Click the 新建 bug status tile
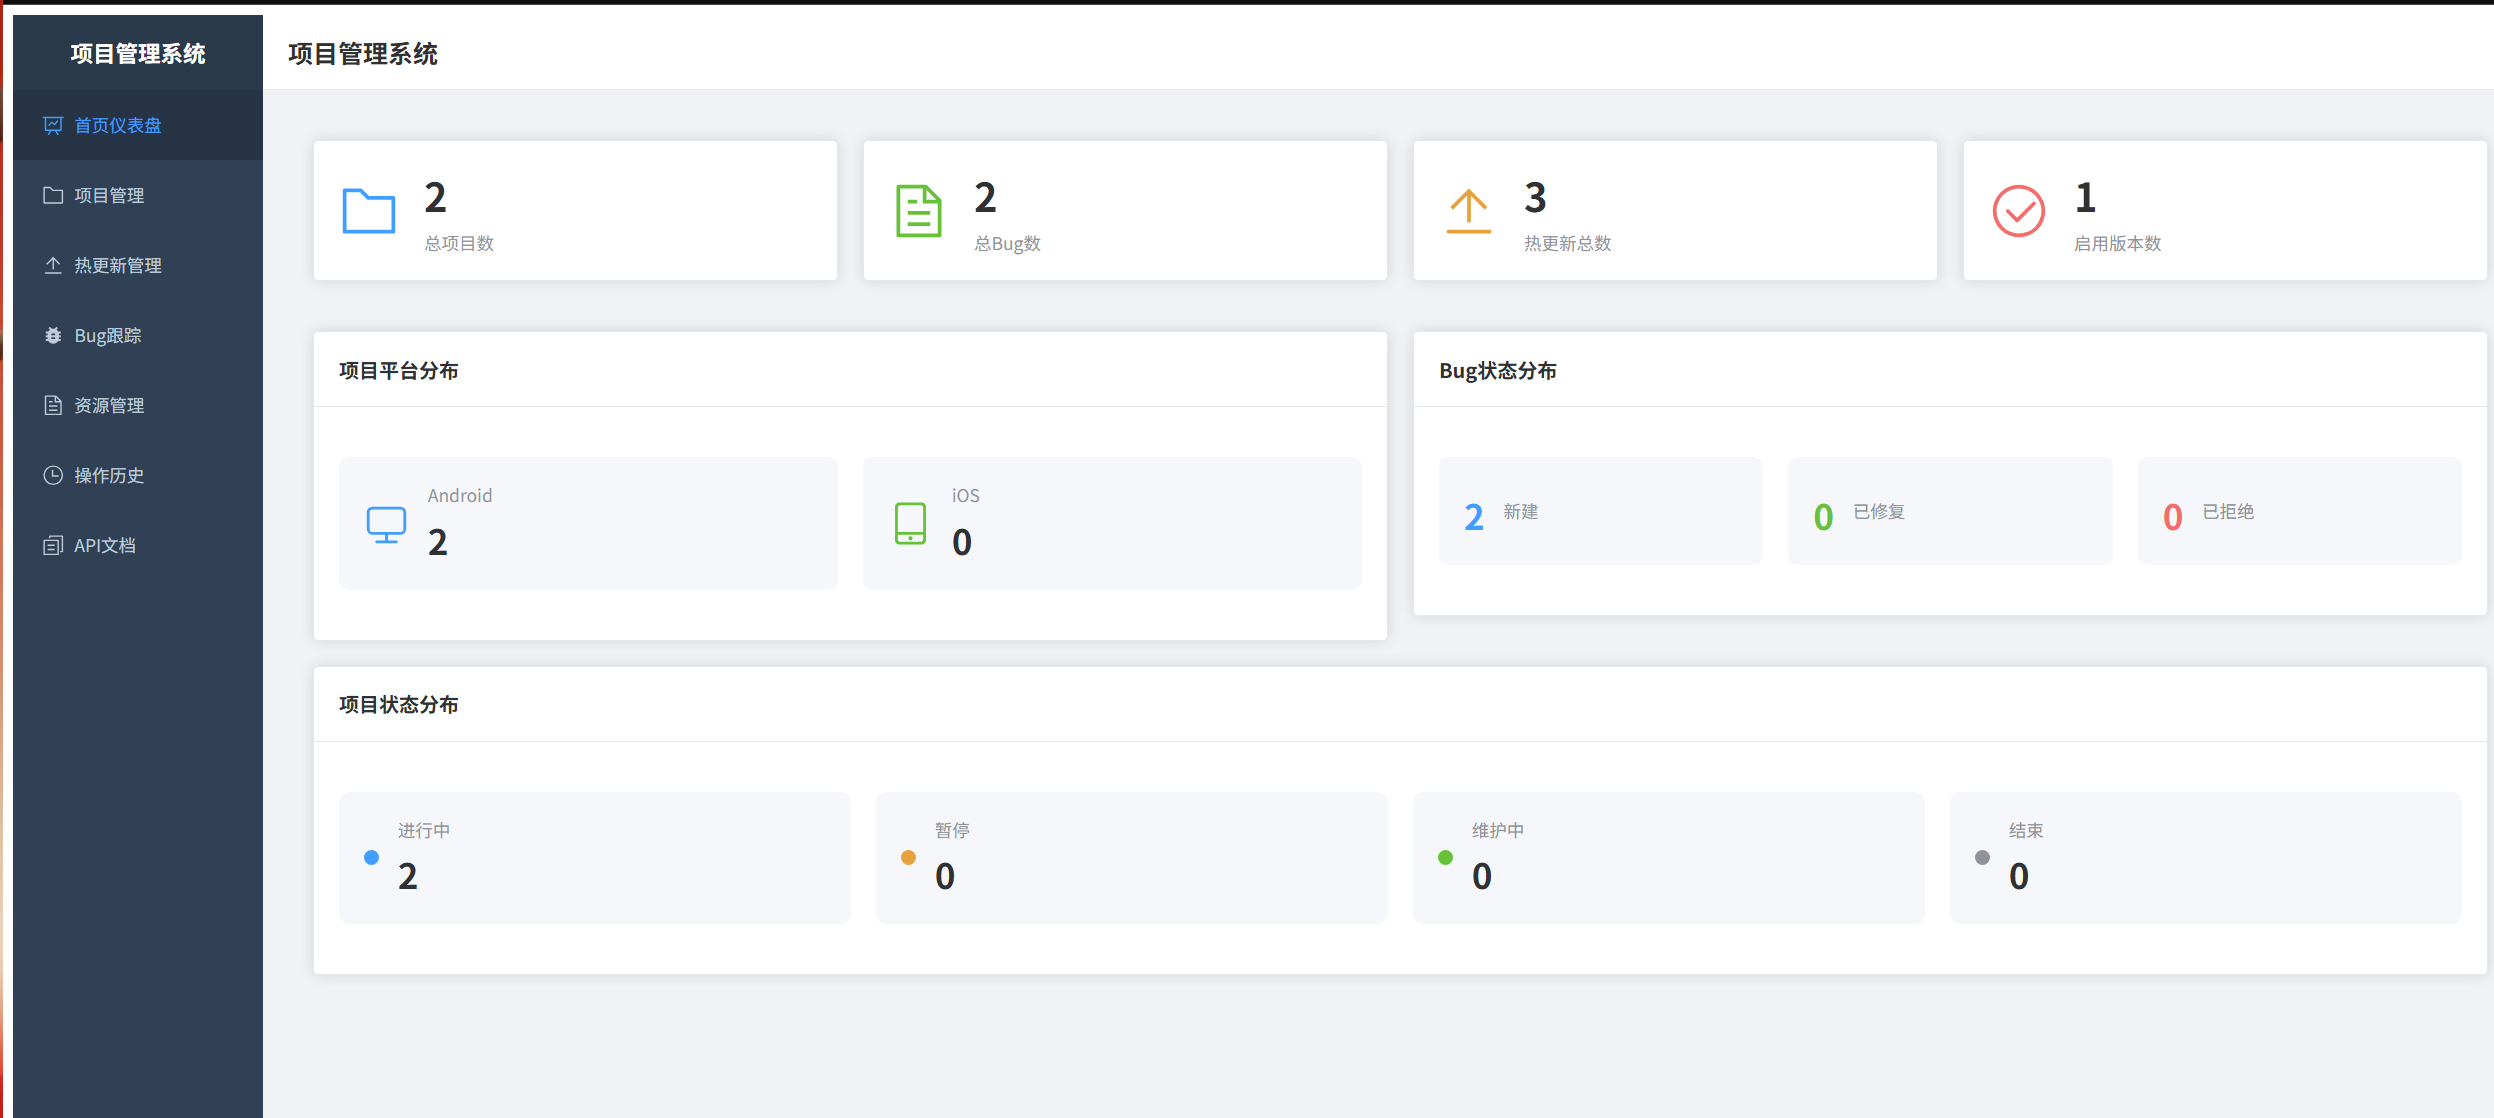The width and height of the screenshot is (2494, 1118). tap(1600, 512)
